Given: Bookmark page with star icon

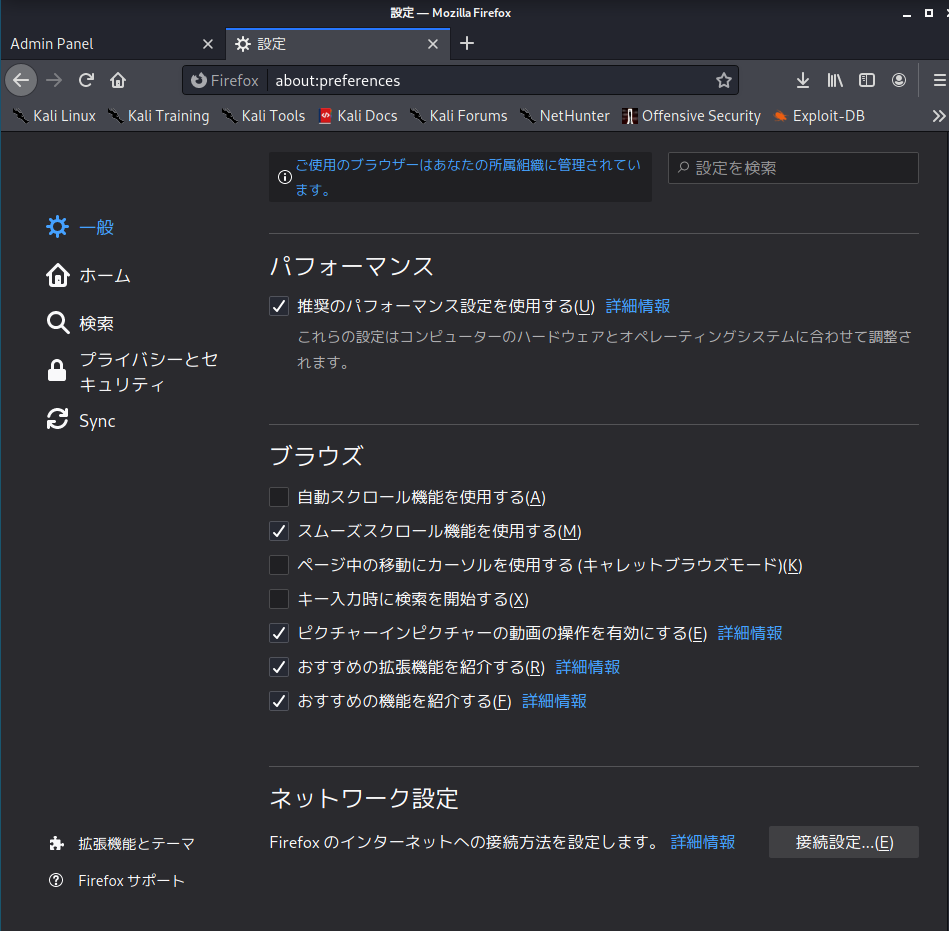Looking at the screenshot, I should pos(724,80).
